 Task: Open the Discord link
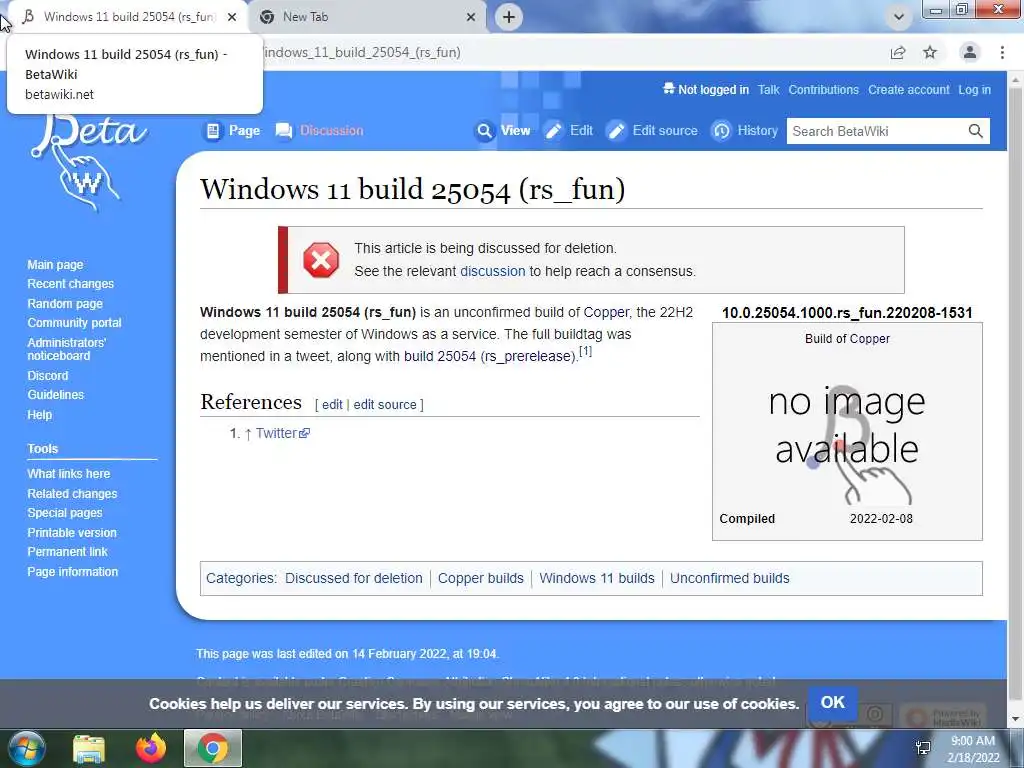pyautogui.click(x=48, y=376)
